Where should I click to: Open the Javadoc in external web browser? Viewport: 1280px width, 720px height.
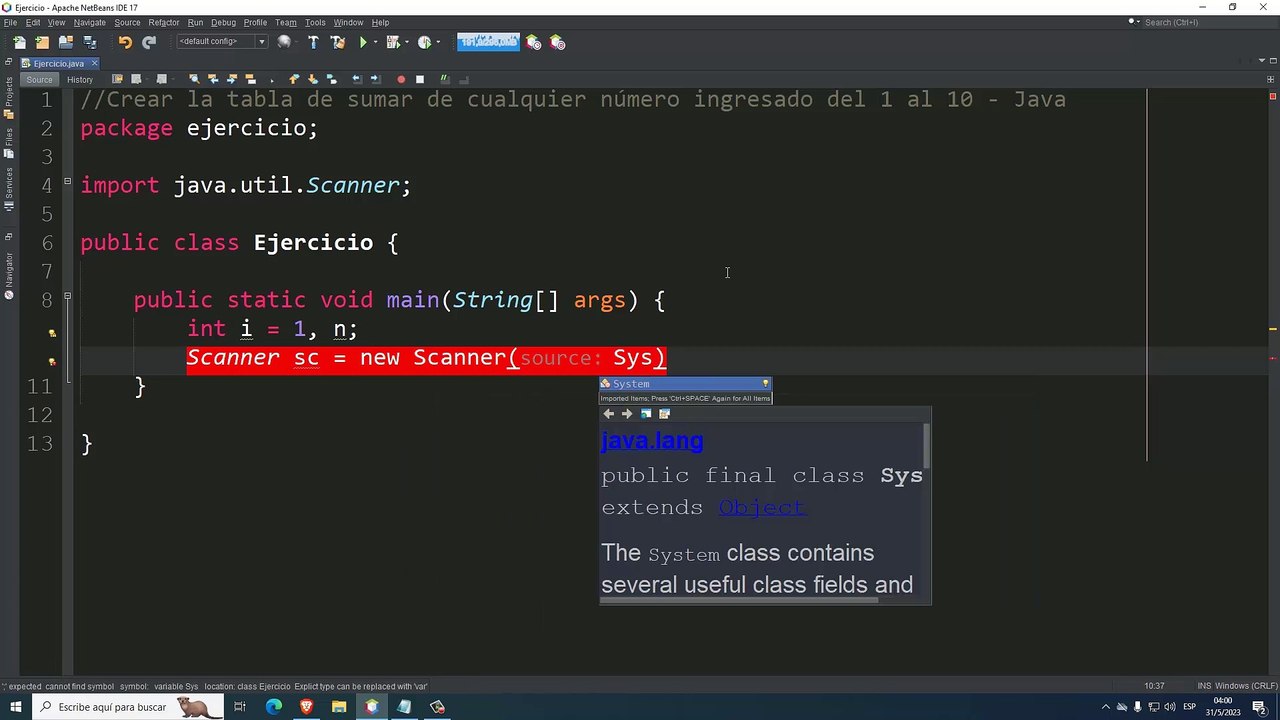646,414
